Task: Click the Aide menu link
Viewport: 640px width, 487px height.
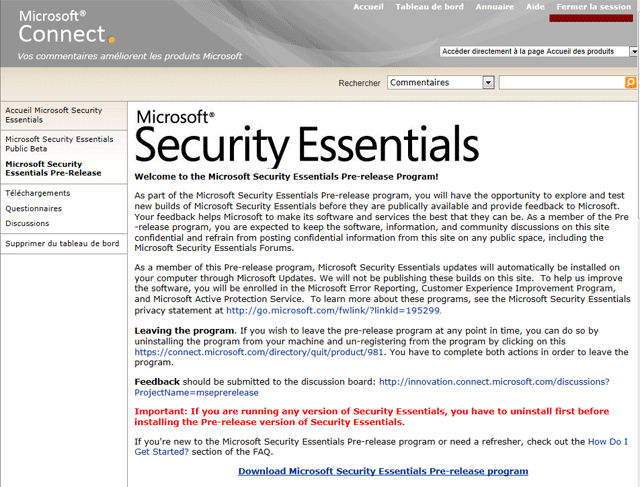Action: [x=536, y=7]
